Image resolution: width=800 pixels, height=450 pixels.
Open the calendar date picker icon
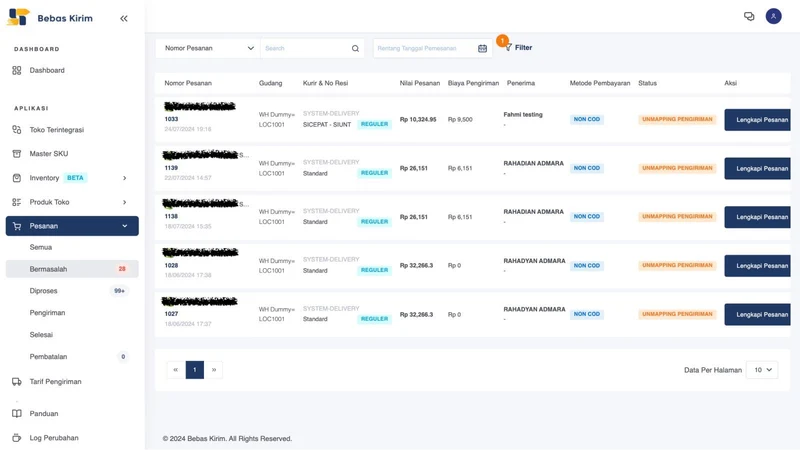482,48
